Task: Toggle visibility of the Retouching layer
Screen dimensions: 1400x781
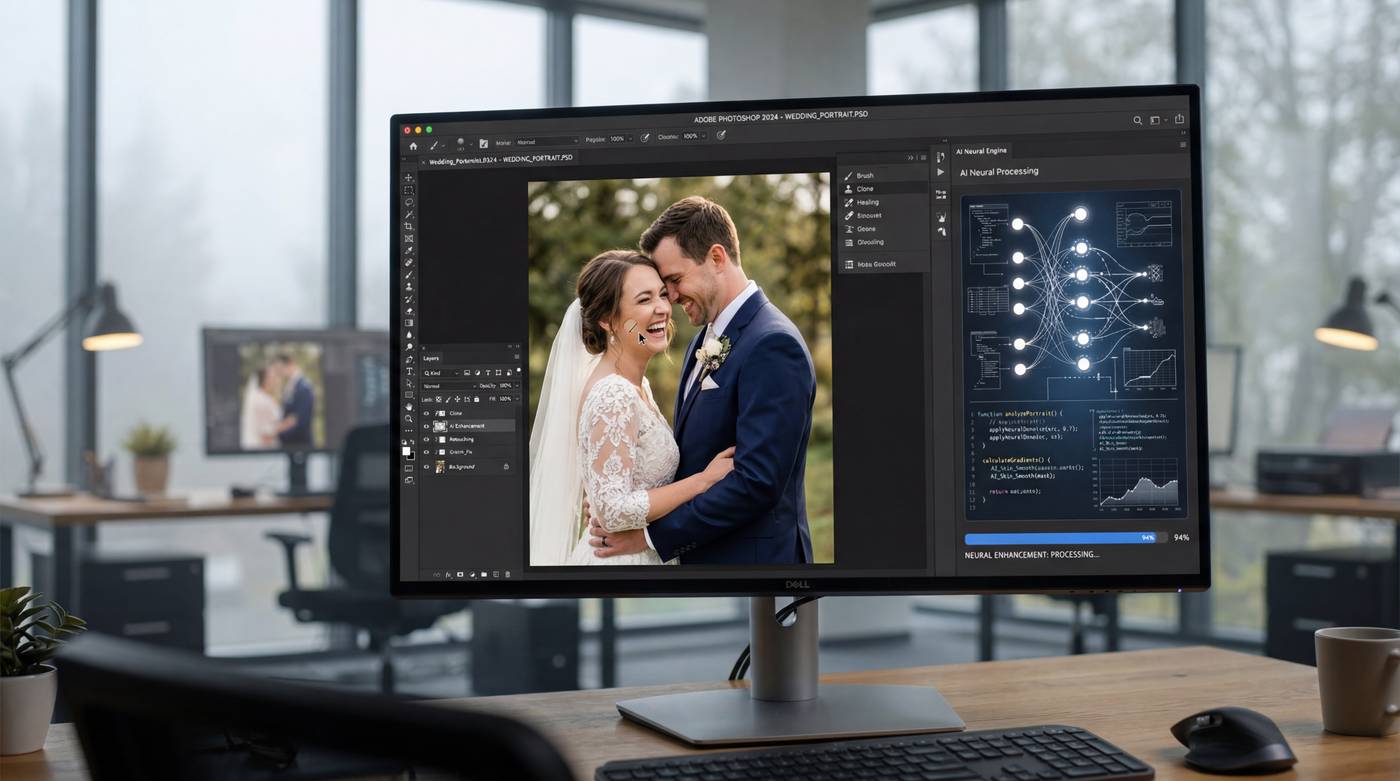Action: tap(426, 439)
